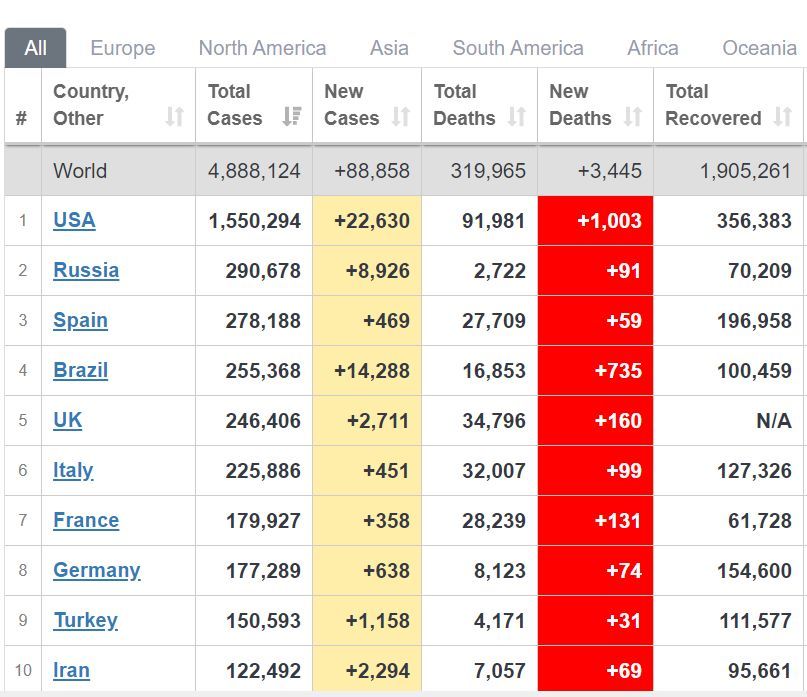The height and width of the screenshot is (697, 807).
Task: Show the South America tab
Action: [518, 48]
